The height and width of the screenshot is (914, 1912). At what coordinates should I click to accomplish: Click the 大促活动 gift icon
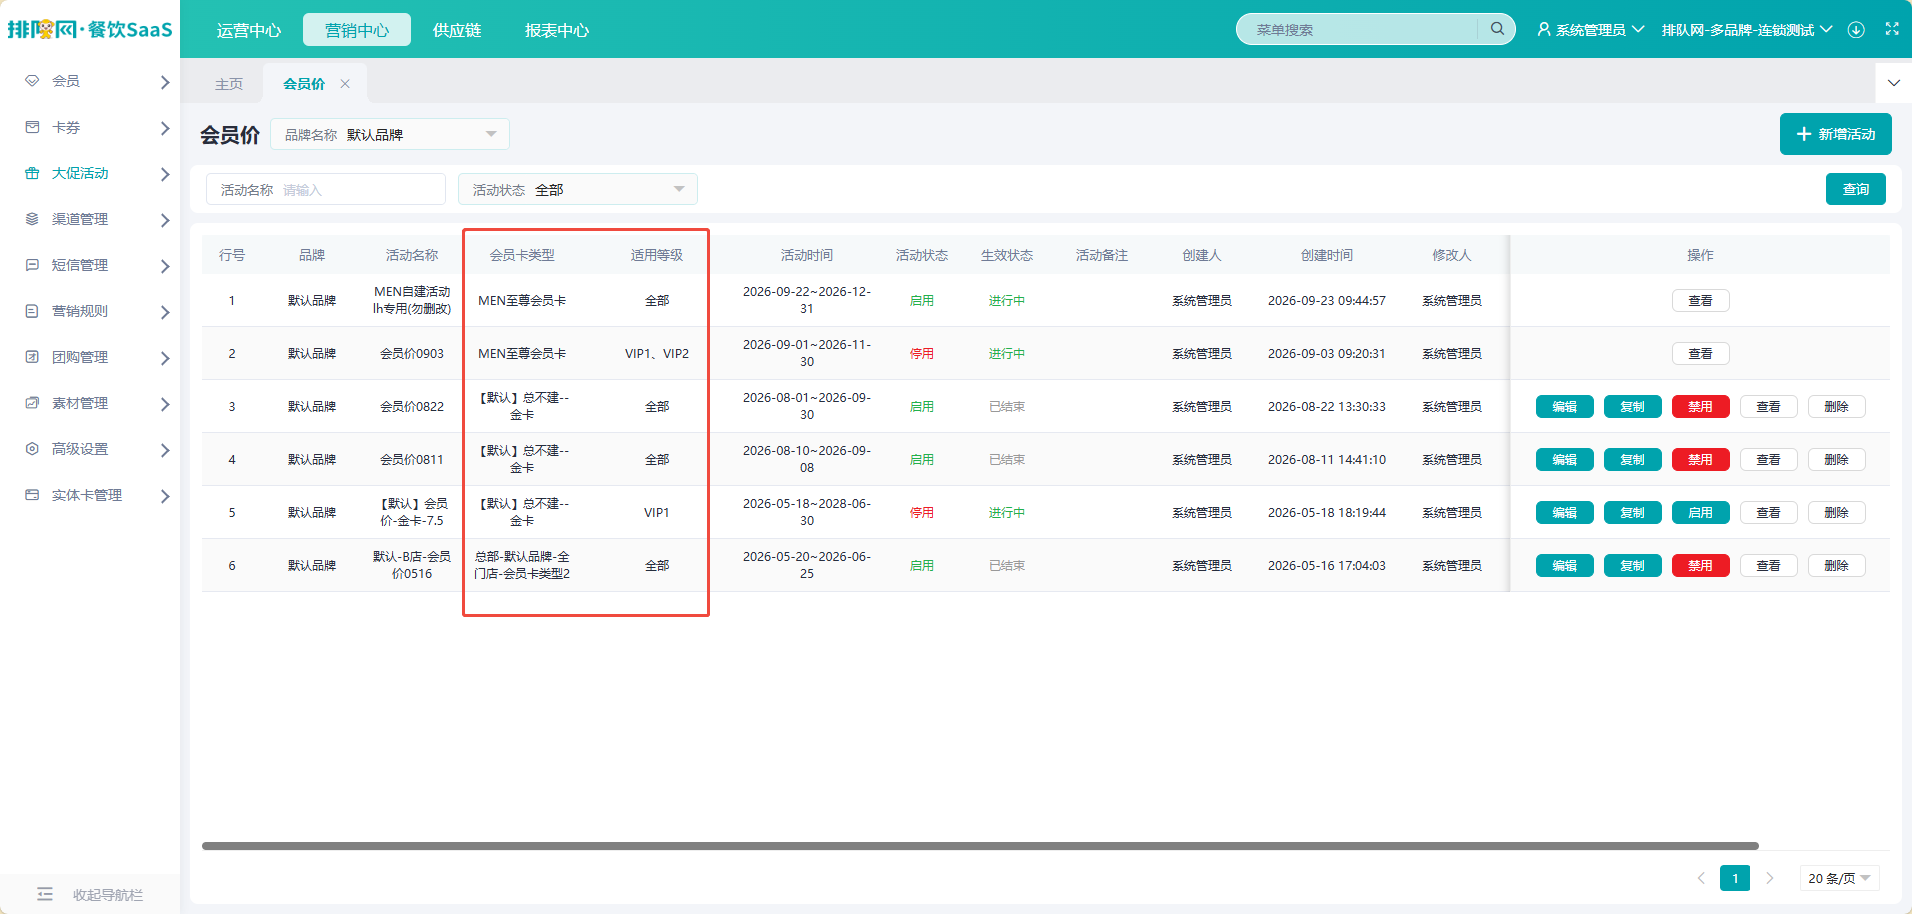pos(32,173)
